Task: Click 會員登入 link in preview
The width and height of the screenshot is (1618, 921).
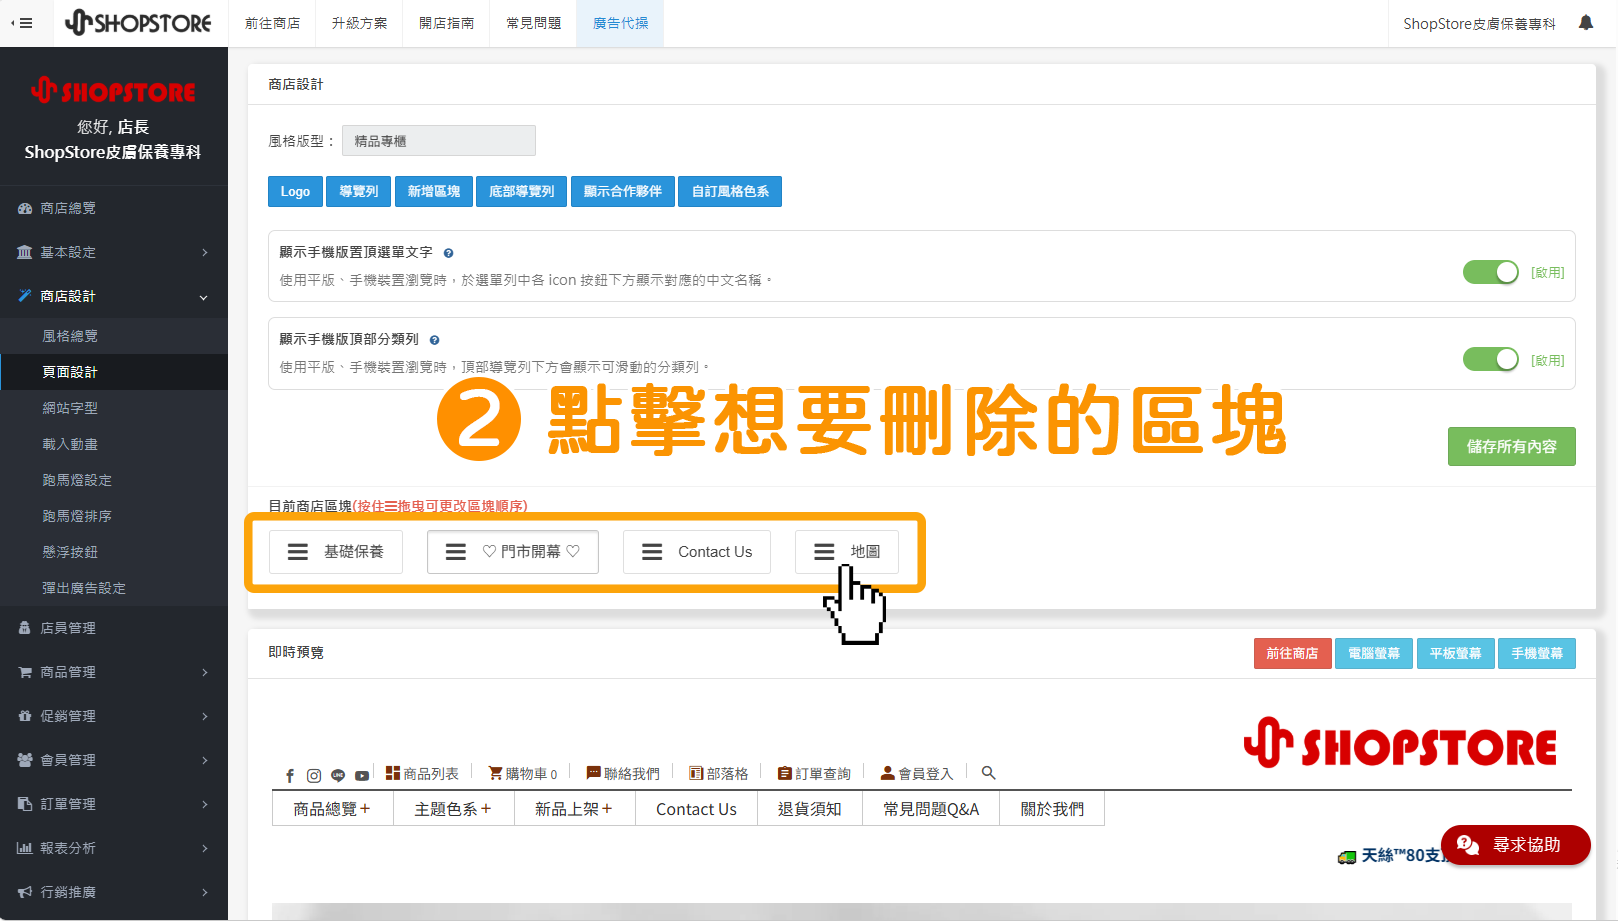Action: point(917,774)
